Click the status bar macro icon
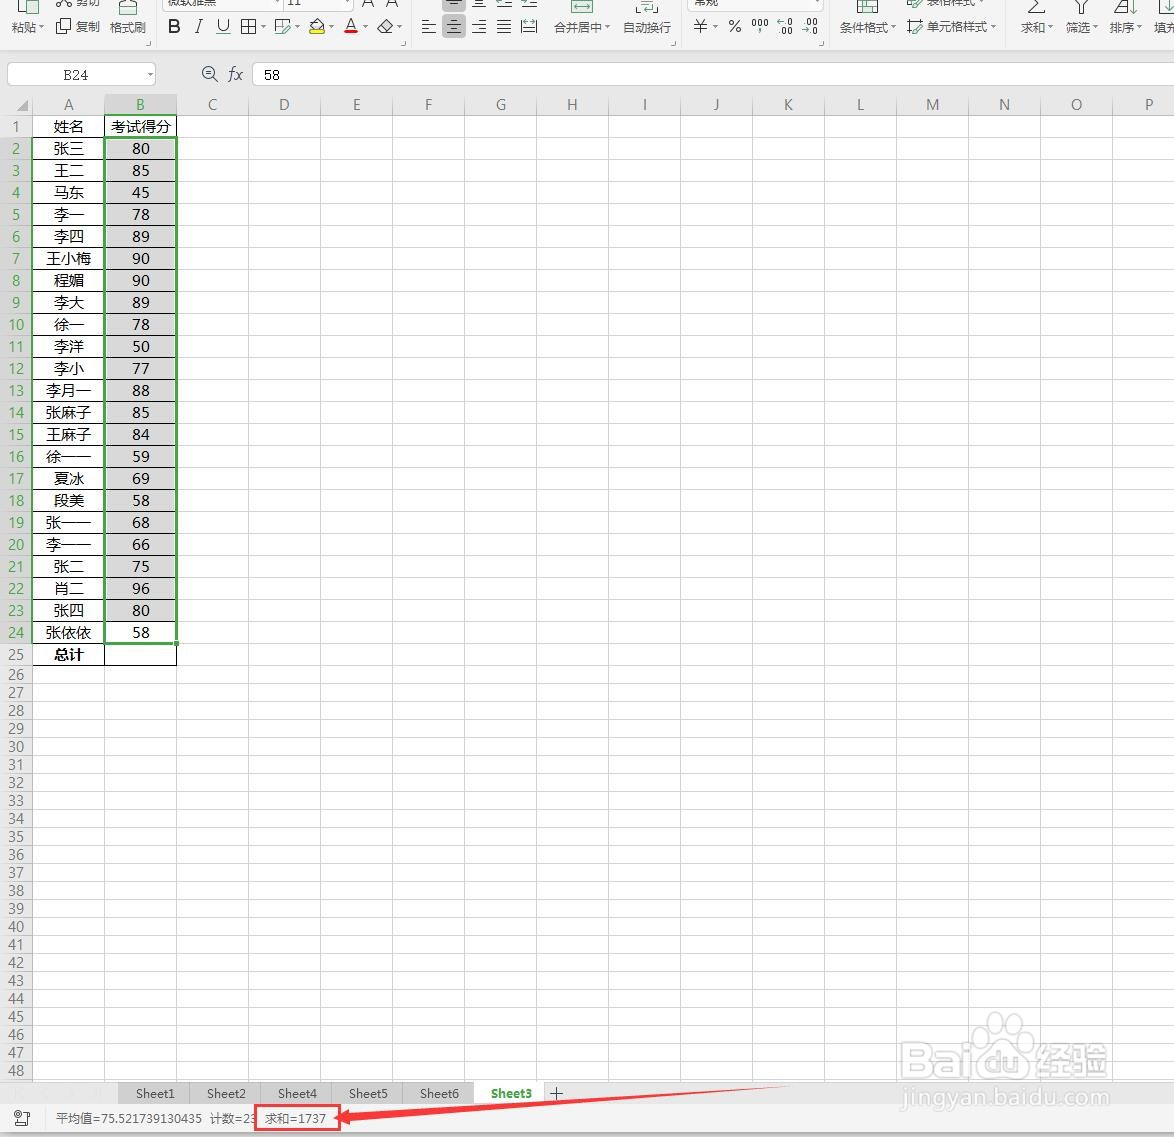 pos(22,1118)
